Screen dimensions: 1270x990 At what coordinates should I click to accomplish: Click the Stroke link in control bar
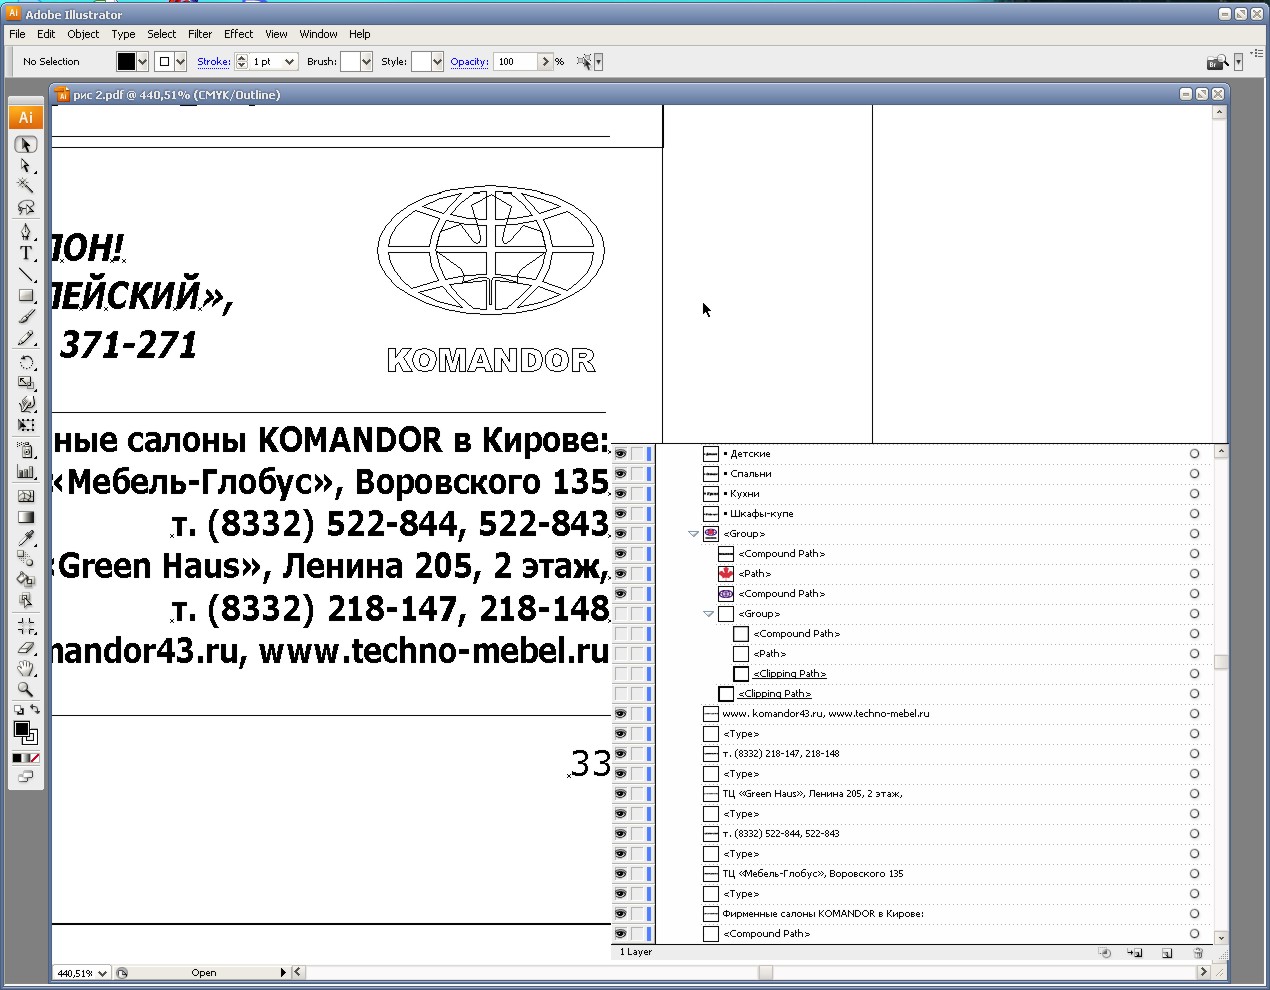214,62
